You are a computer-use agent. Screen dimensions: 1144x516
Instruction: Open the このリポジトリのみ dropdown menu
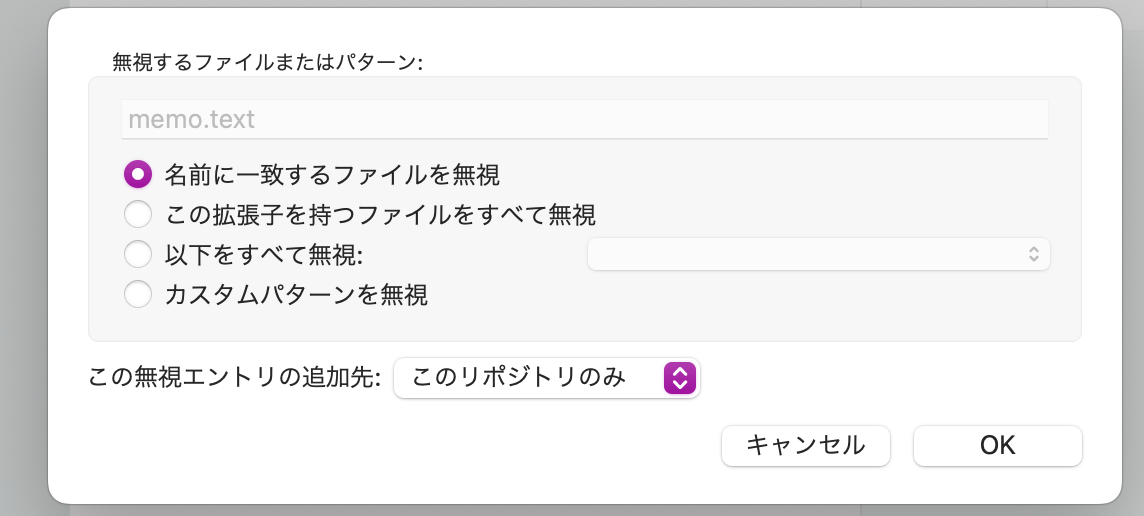(546, 377)
